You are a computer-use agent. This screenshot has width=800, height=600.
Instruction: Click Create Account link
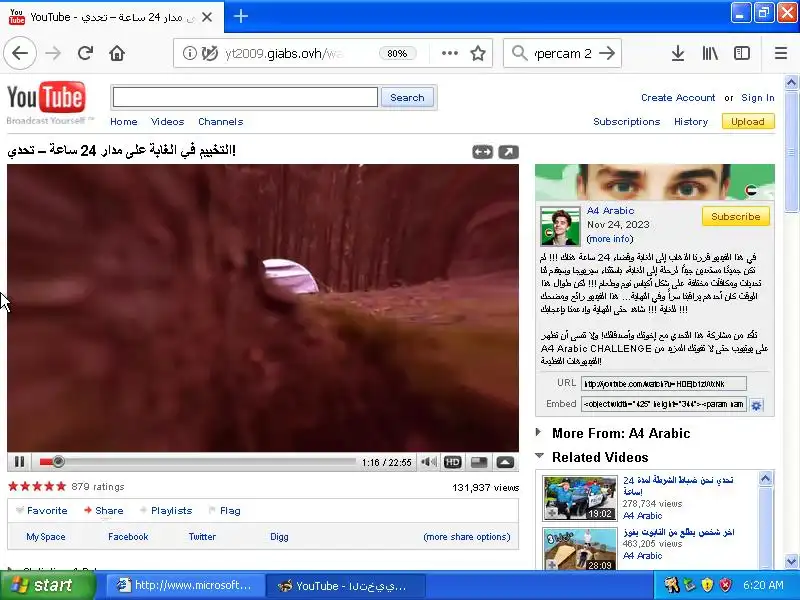678,97
